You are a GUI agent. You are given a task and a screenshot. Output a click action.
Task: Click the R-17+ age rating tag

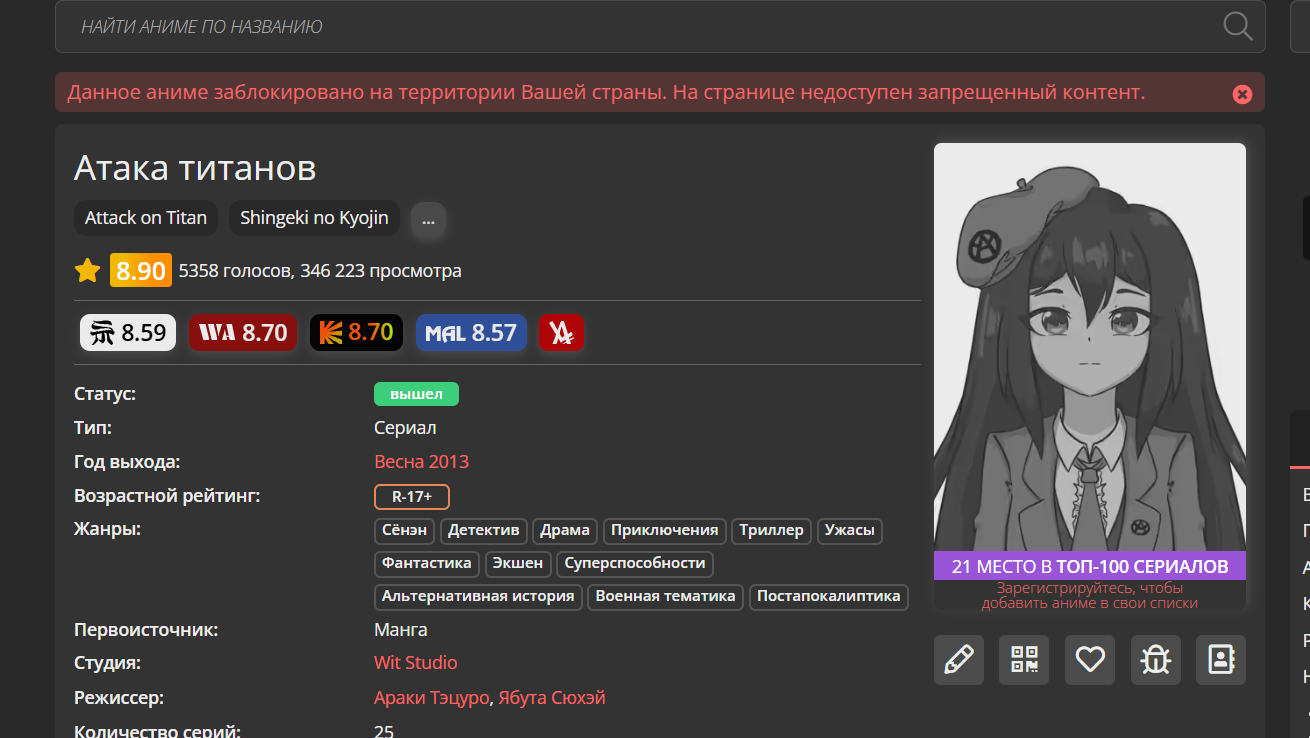tap(412, 497)
